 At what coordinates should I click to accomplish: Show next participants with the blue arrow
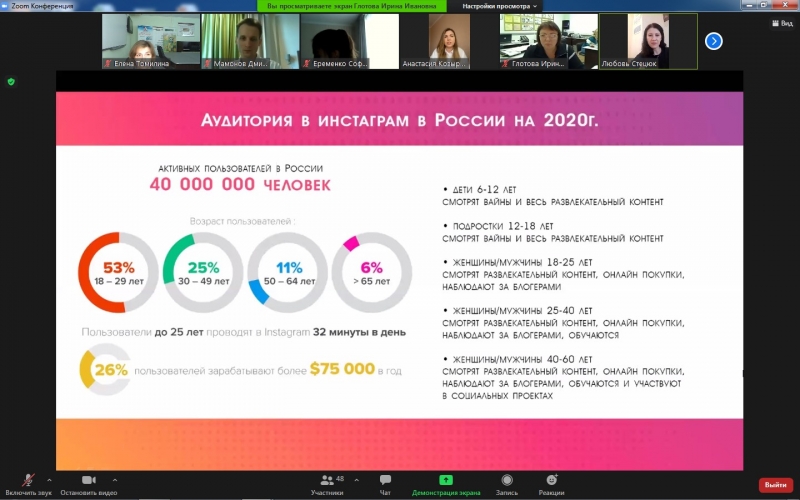click(713, 41)
